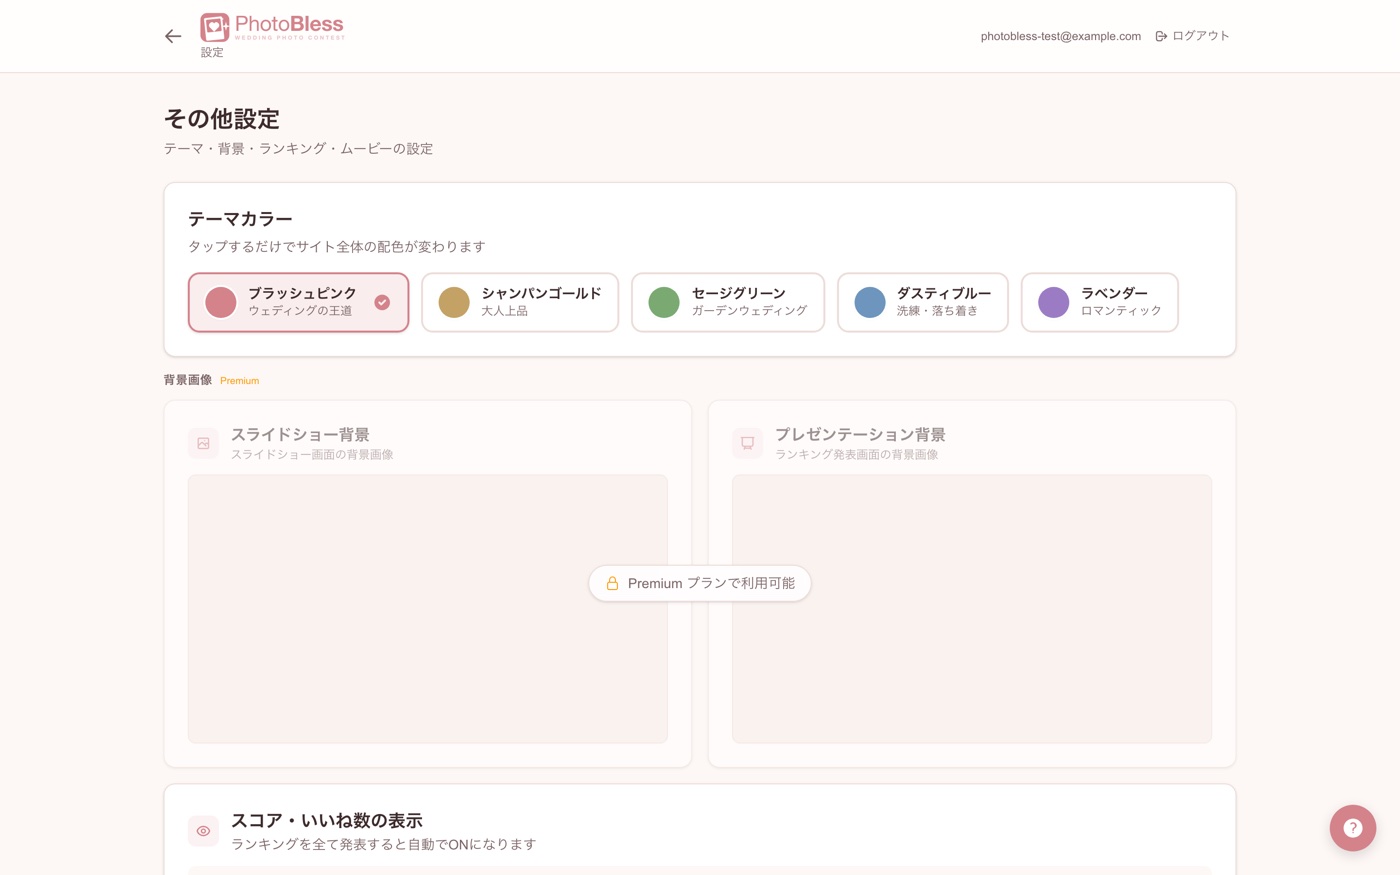This screenshot has width=1400, height=875.
Task: Click the slideshow background image icon
Action: (203, 443)
